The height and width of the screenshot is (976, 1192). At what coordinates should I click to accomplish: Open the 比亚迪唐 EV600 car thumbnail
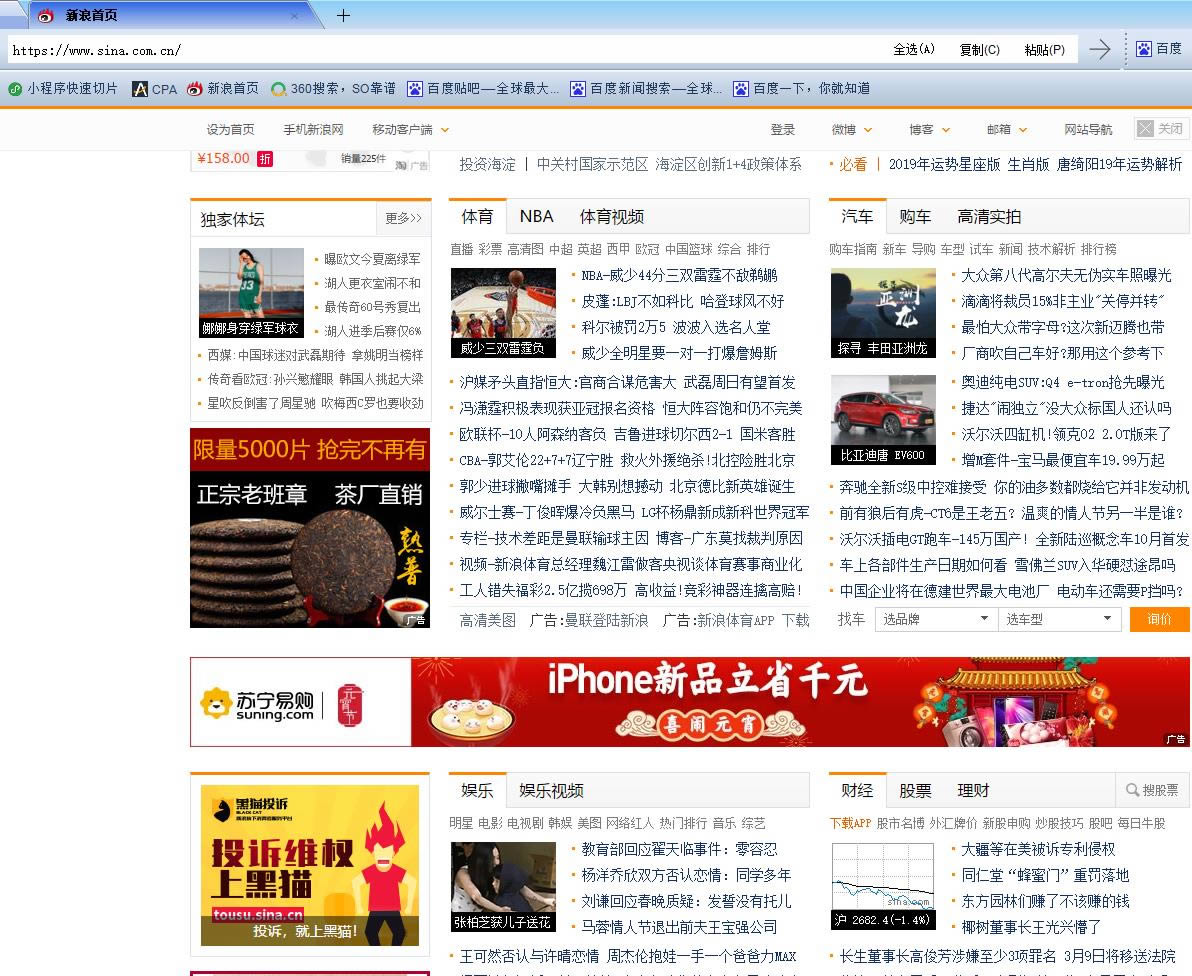click(883, 420)
